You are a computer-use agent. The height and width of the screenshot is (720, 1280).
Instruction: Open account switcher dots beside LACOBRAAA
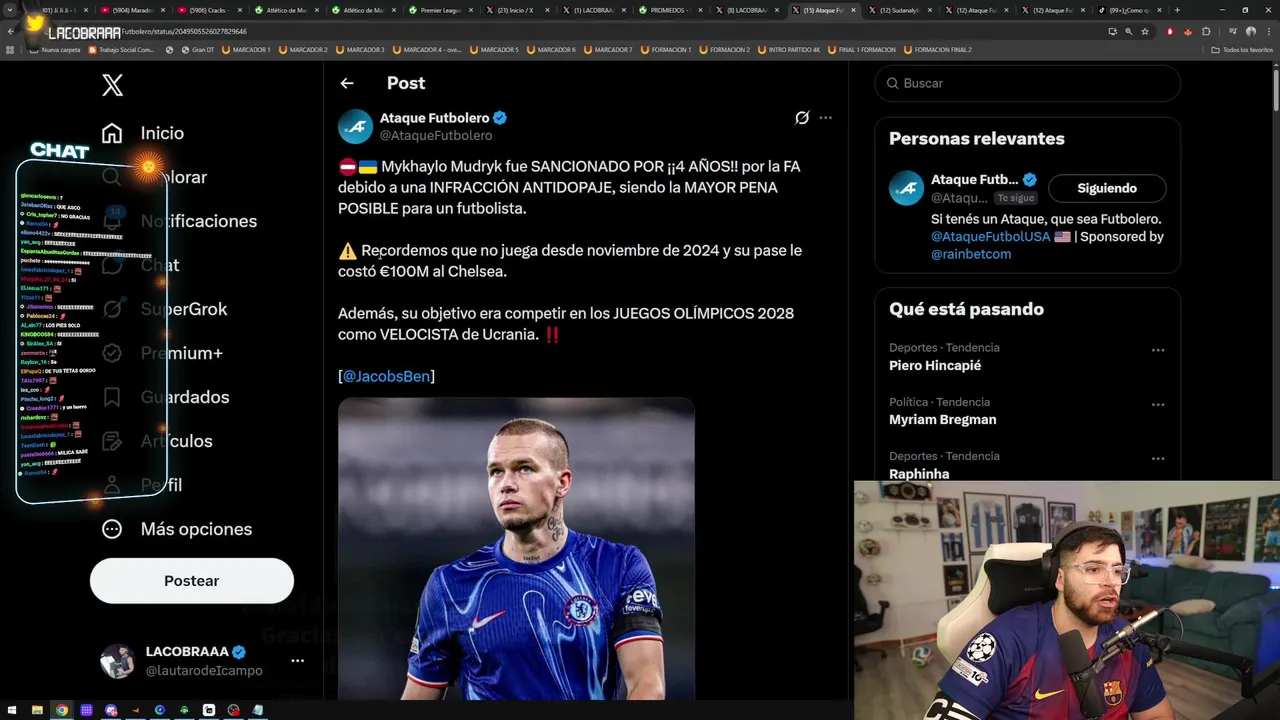[297, 661]
